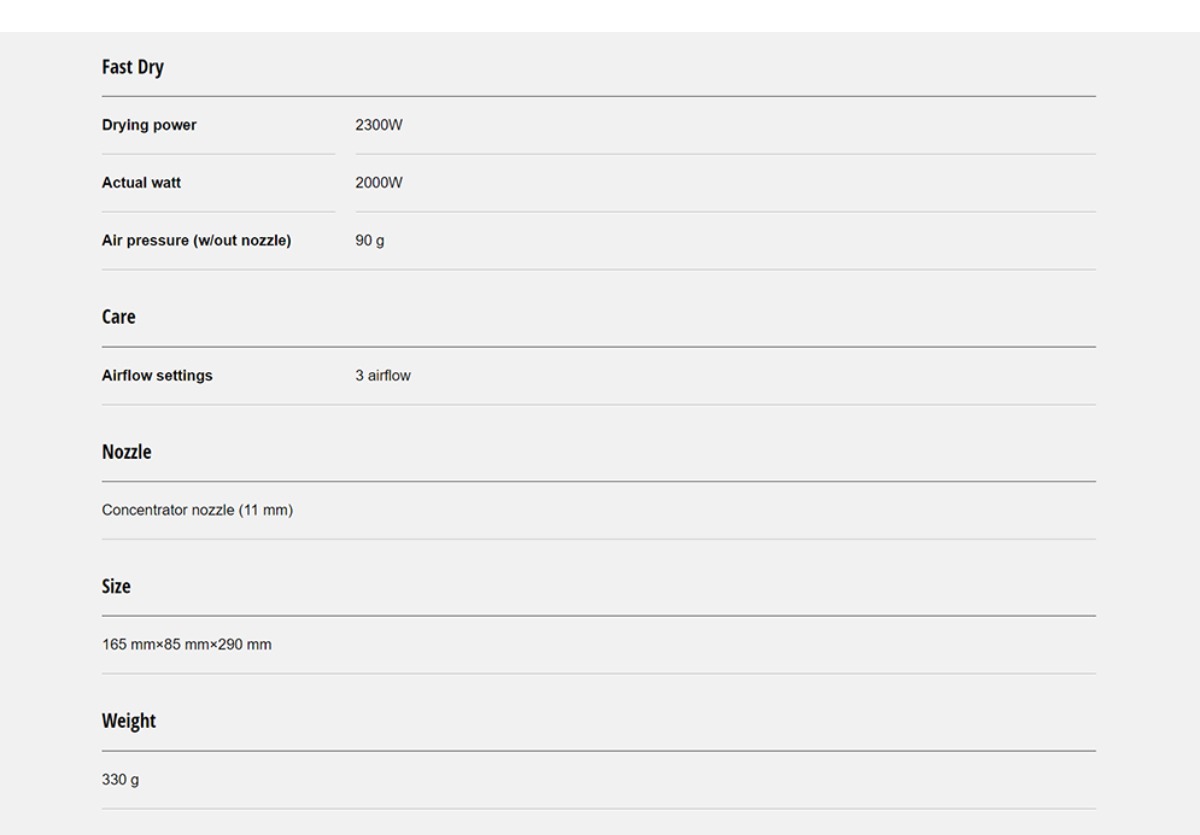Click the Care section heading
The width and height of the screenshot is (1200, 835).
click(118, 317)
